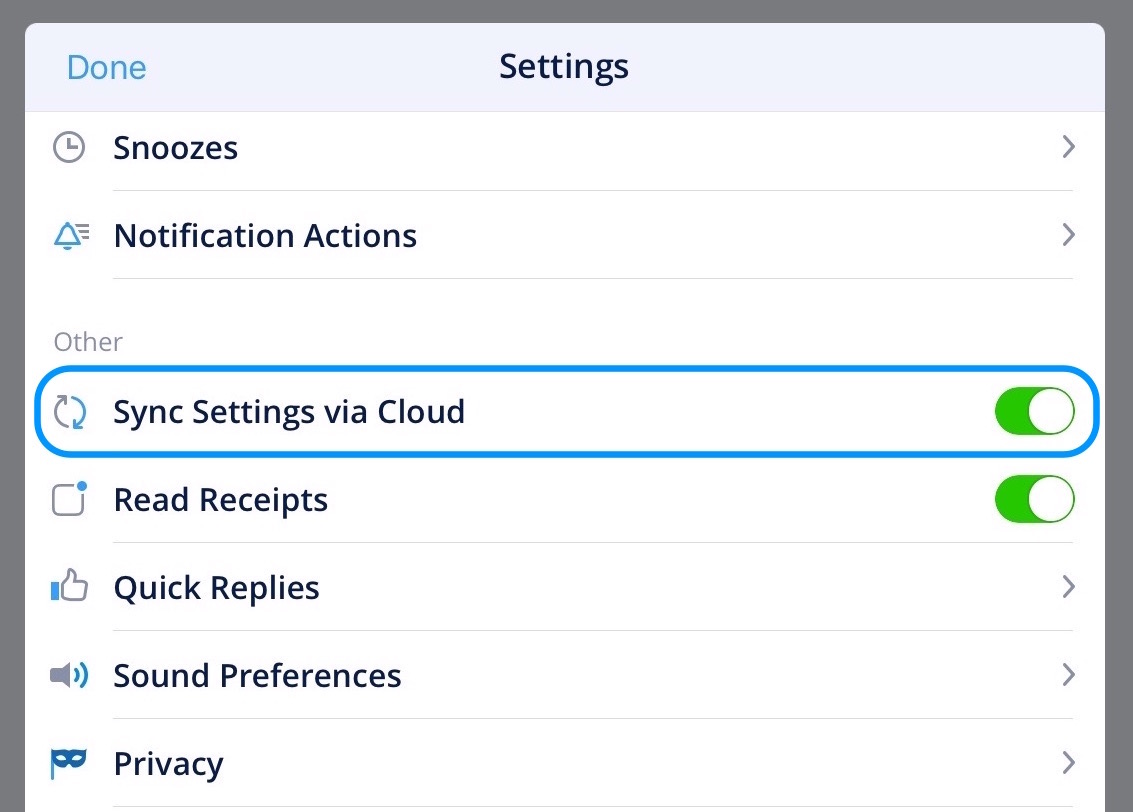Open the Quick Replies label
This screenshot has width=1133, height=812.
[x=216, y=588]
